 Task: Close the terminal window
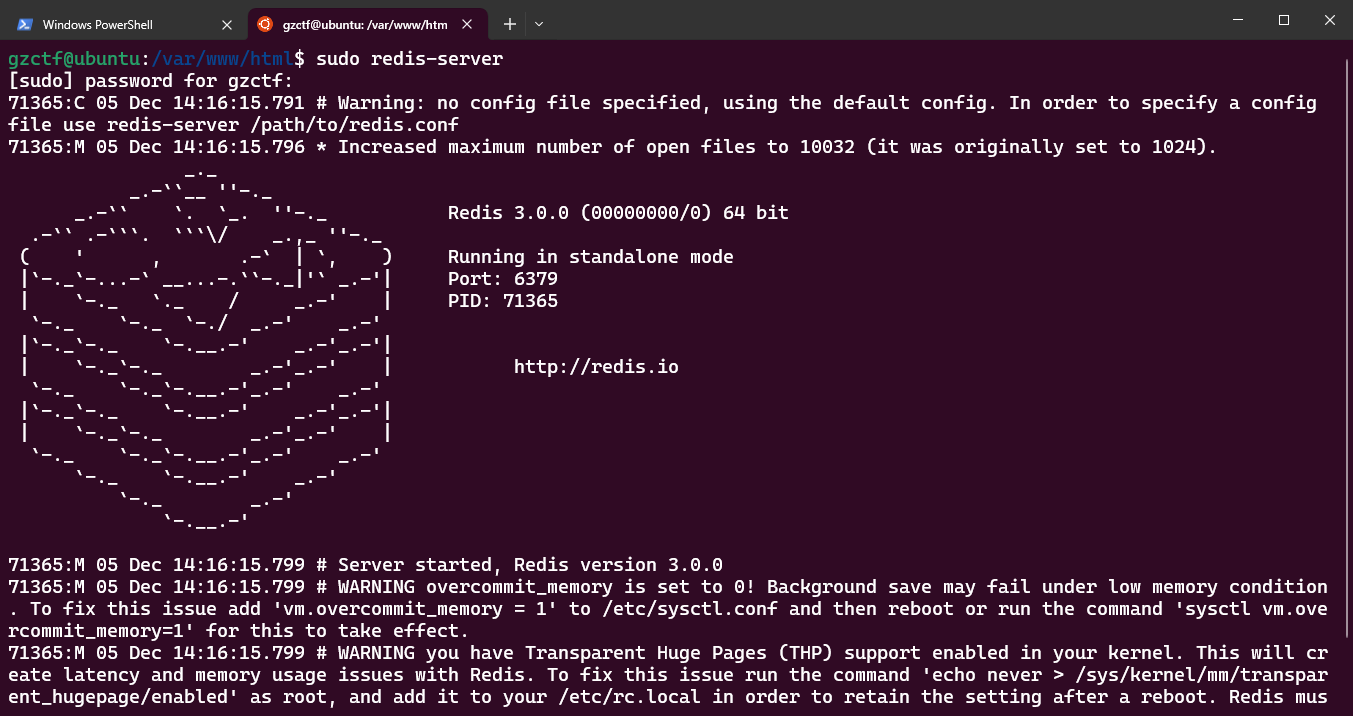click(1329, 20)
